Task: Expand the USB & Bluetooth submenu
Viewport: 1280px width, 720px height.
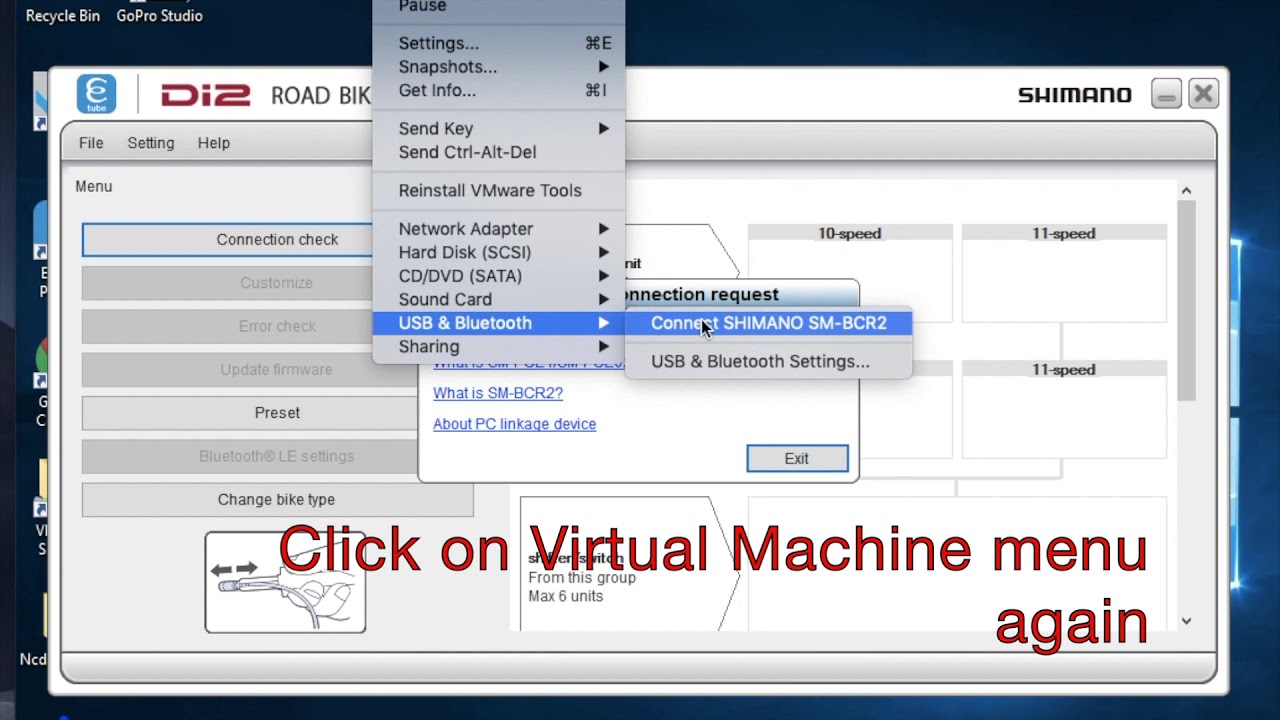Action: [498, 323]
